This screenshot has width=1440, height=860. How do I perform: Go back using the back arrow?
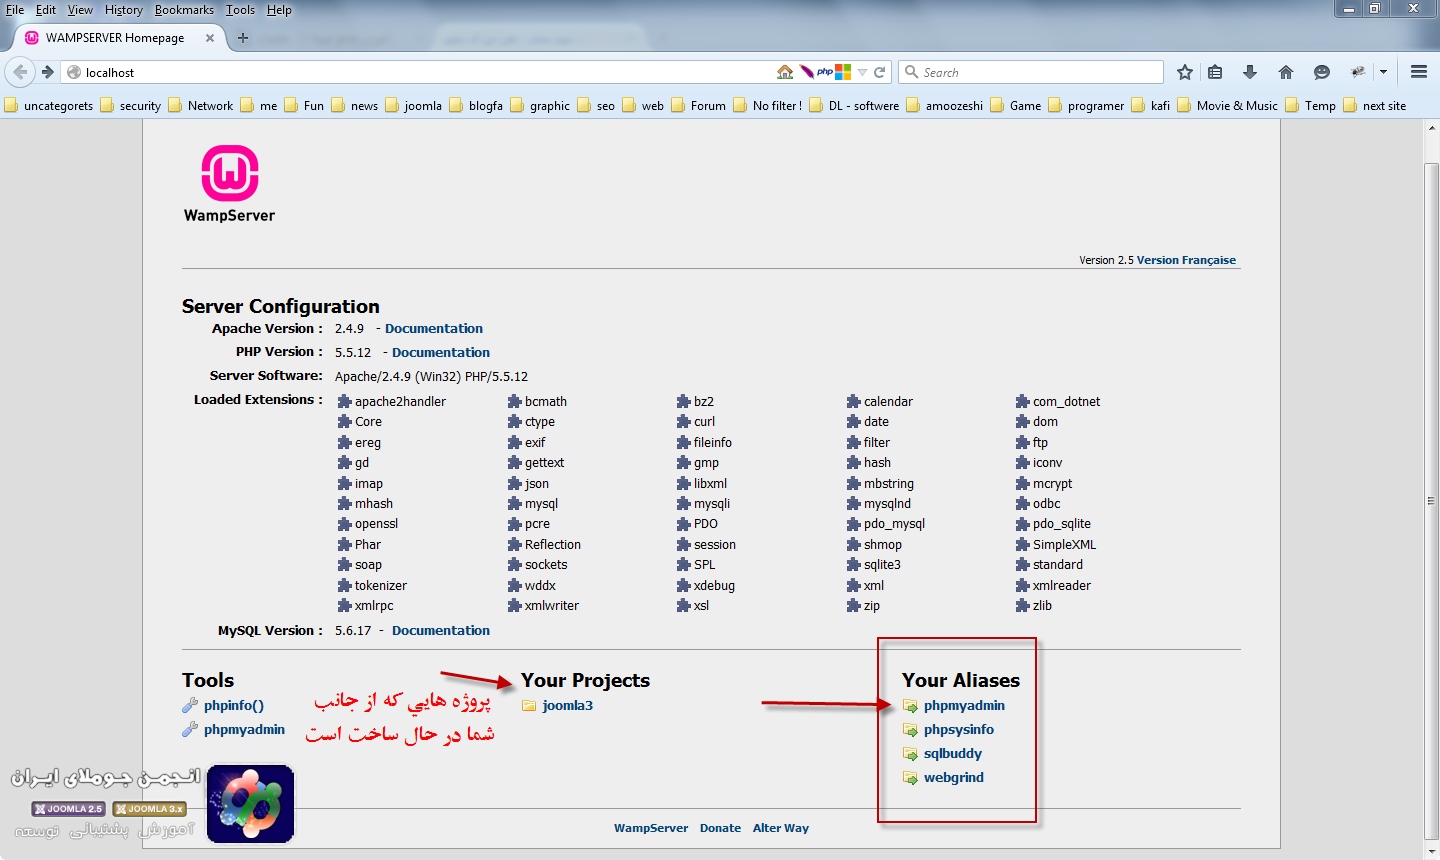pos(20,72)
